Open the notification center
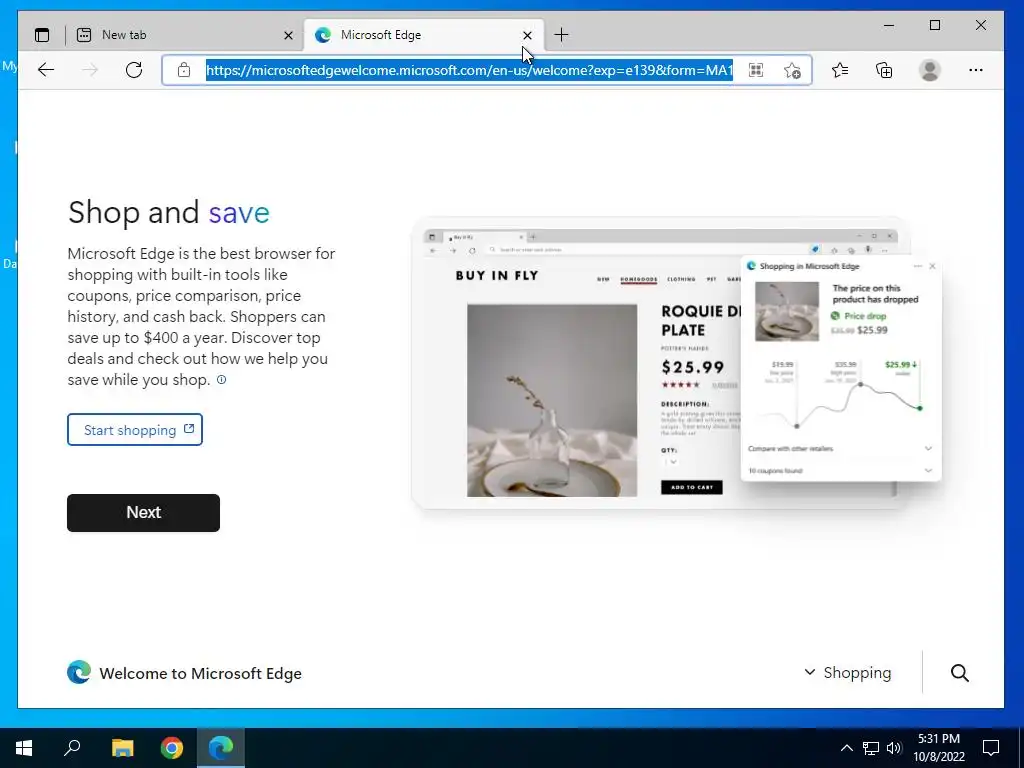1024x768 pixels. (x=991, y=748)
